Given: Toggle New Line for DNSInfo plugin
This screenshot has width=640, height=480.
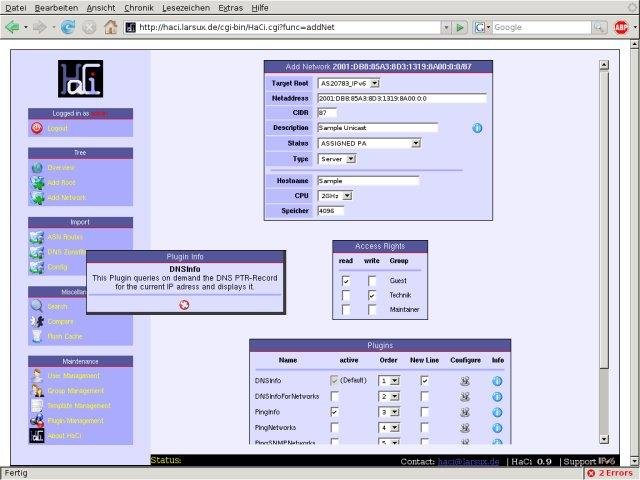Looking at the screenshot, I should [424, 381].
